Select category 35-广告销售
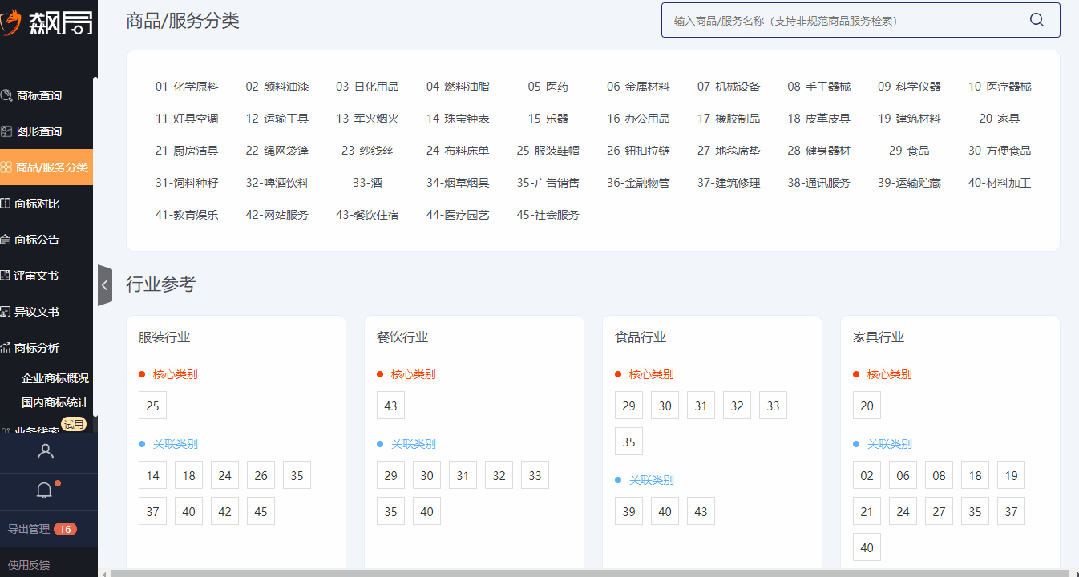This screenshot has height=577, width=1079. (x=548, y=183)
